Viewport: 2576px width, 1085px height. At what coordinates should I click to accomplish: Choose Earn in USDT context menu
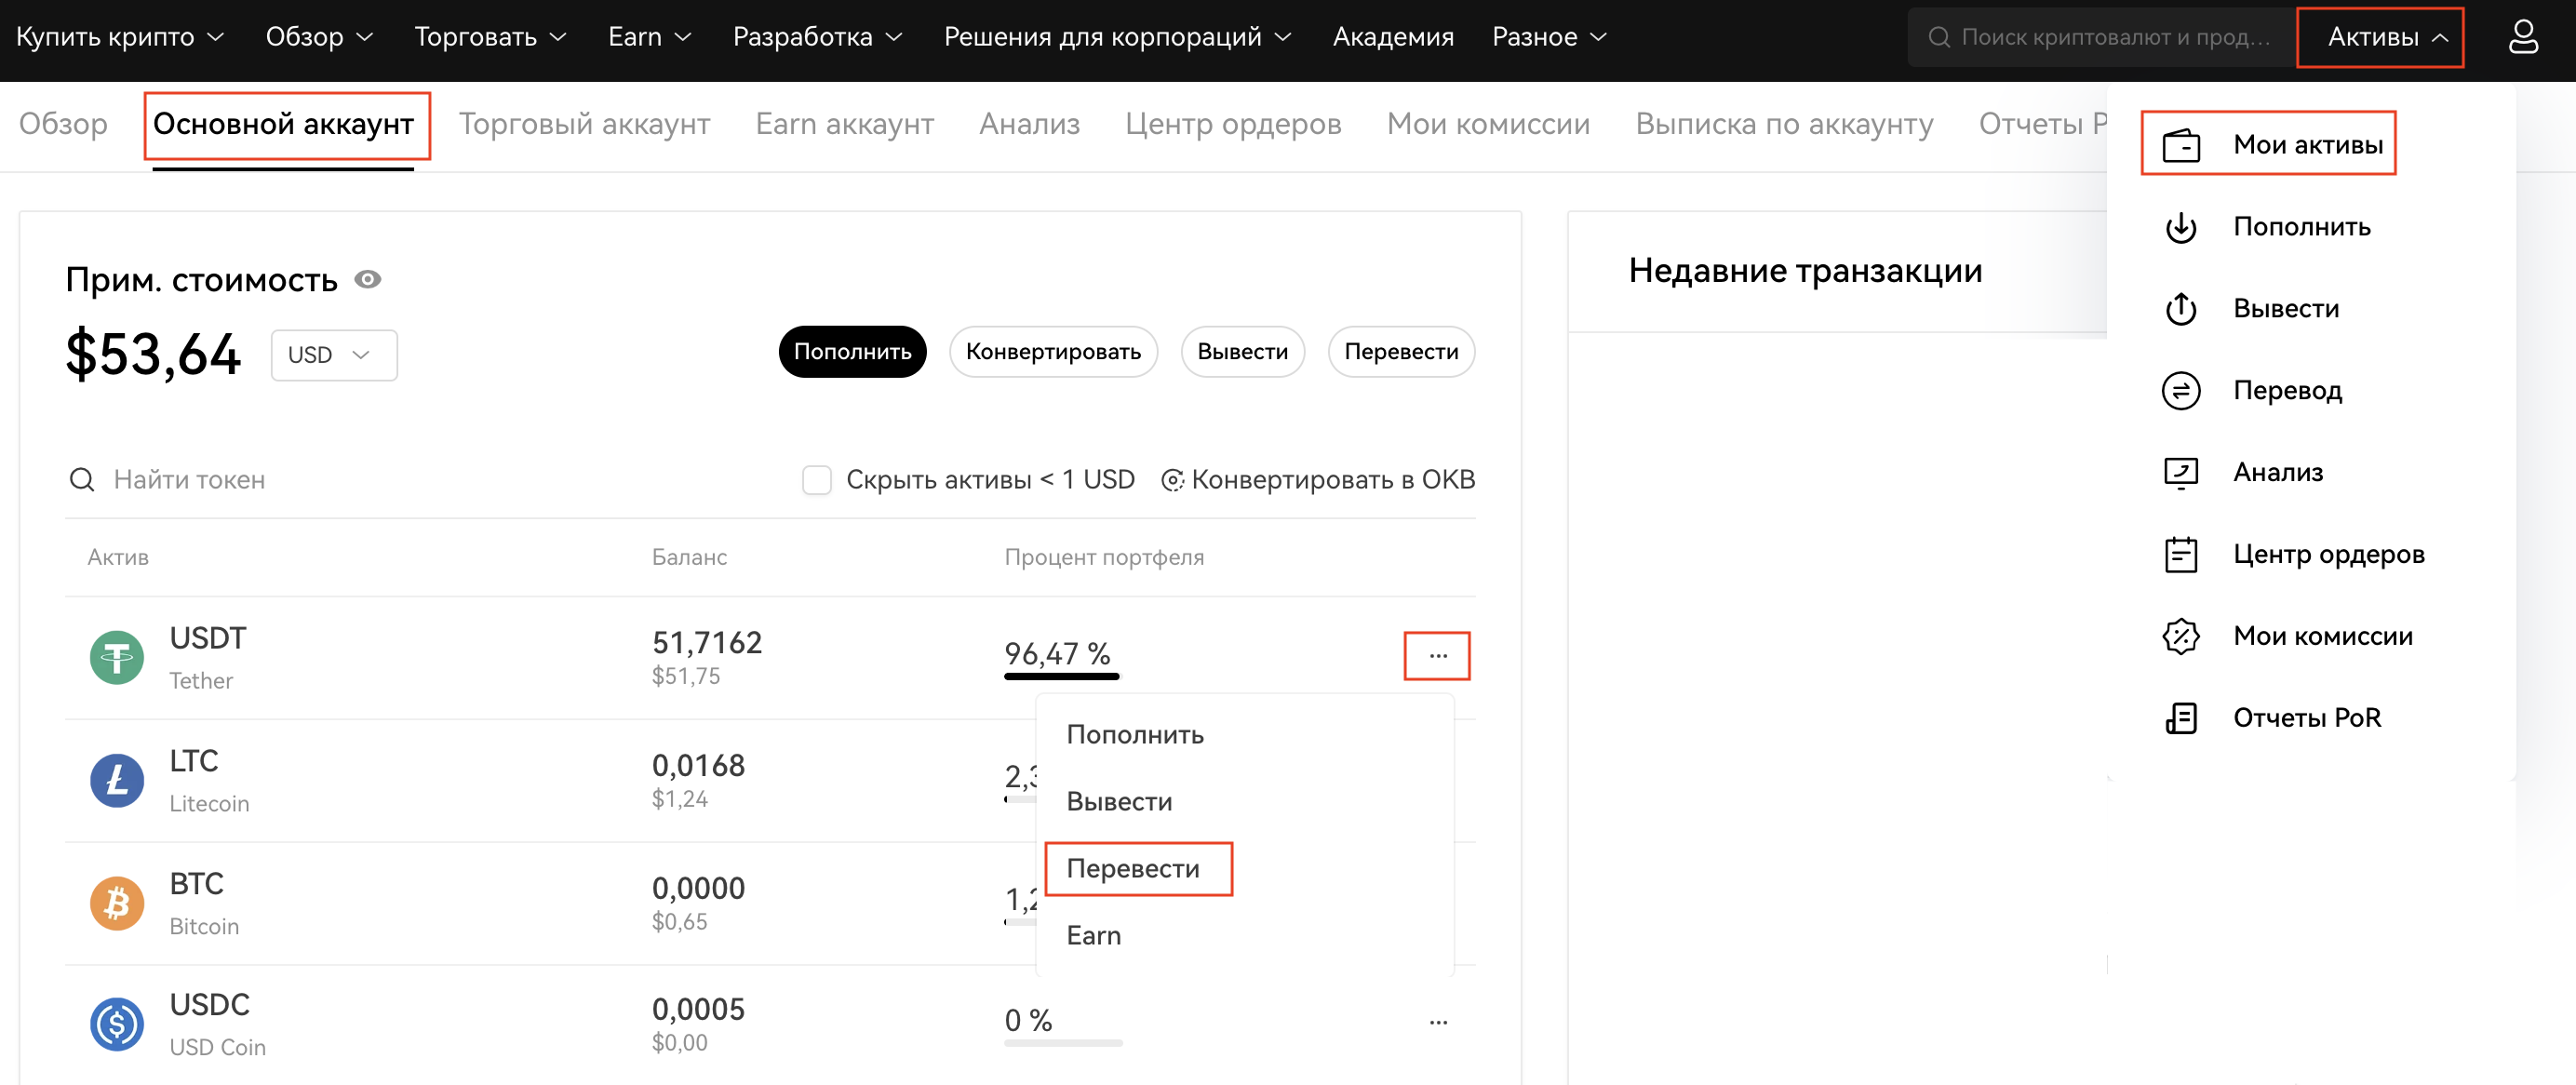pyautogui.click(x=1094, y=935)
